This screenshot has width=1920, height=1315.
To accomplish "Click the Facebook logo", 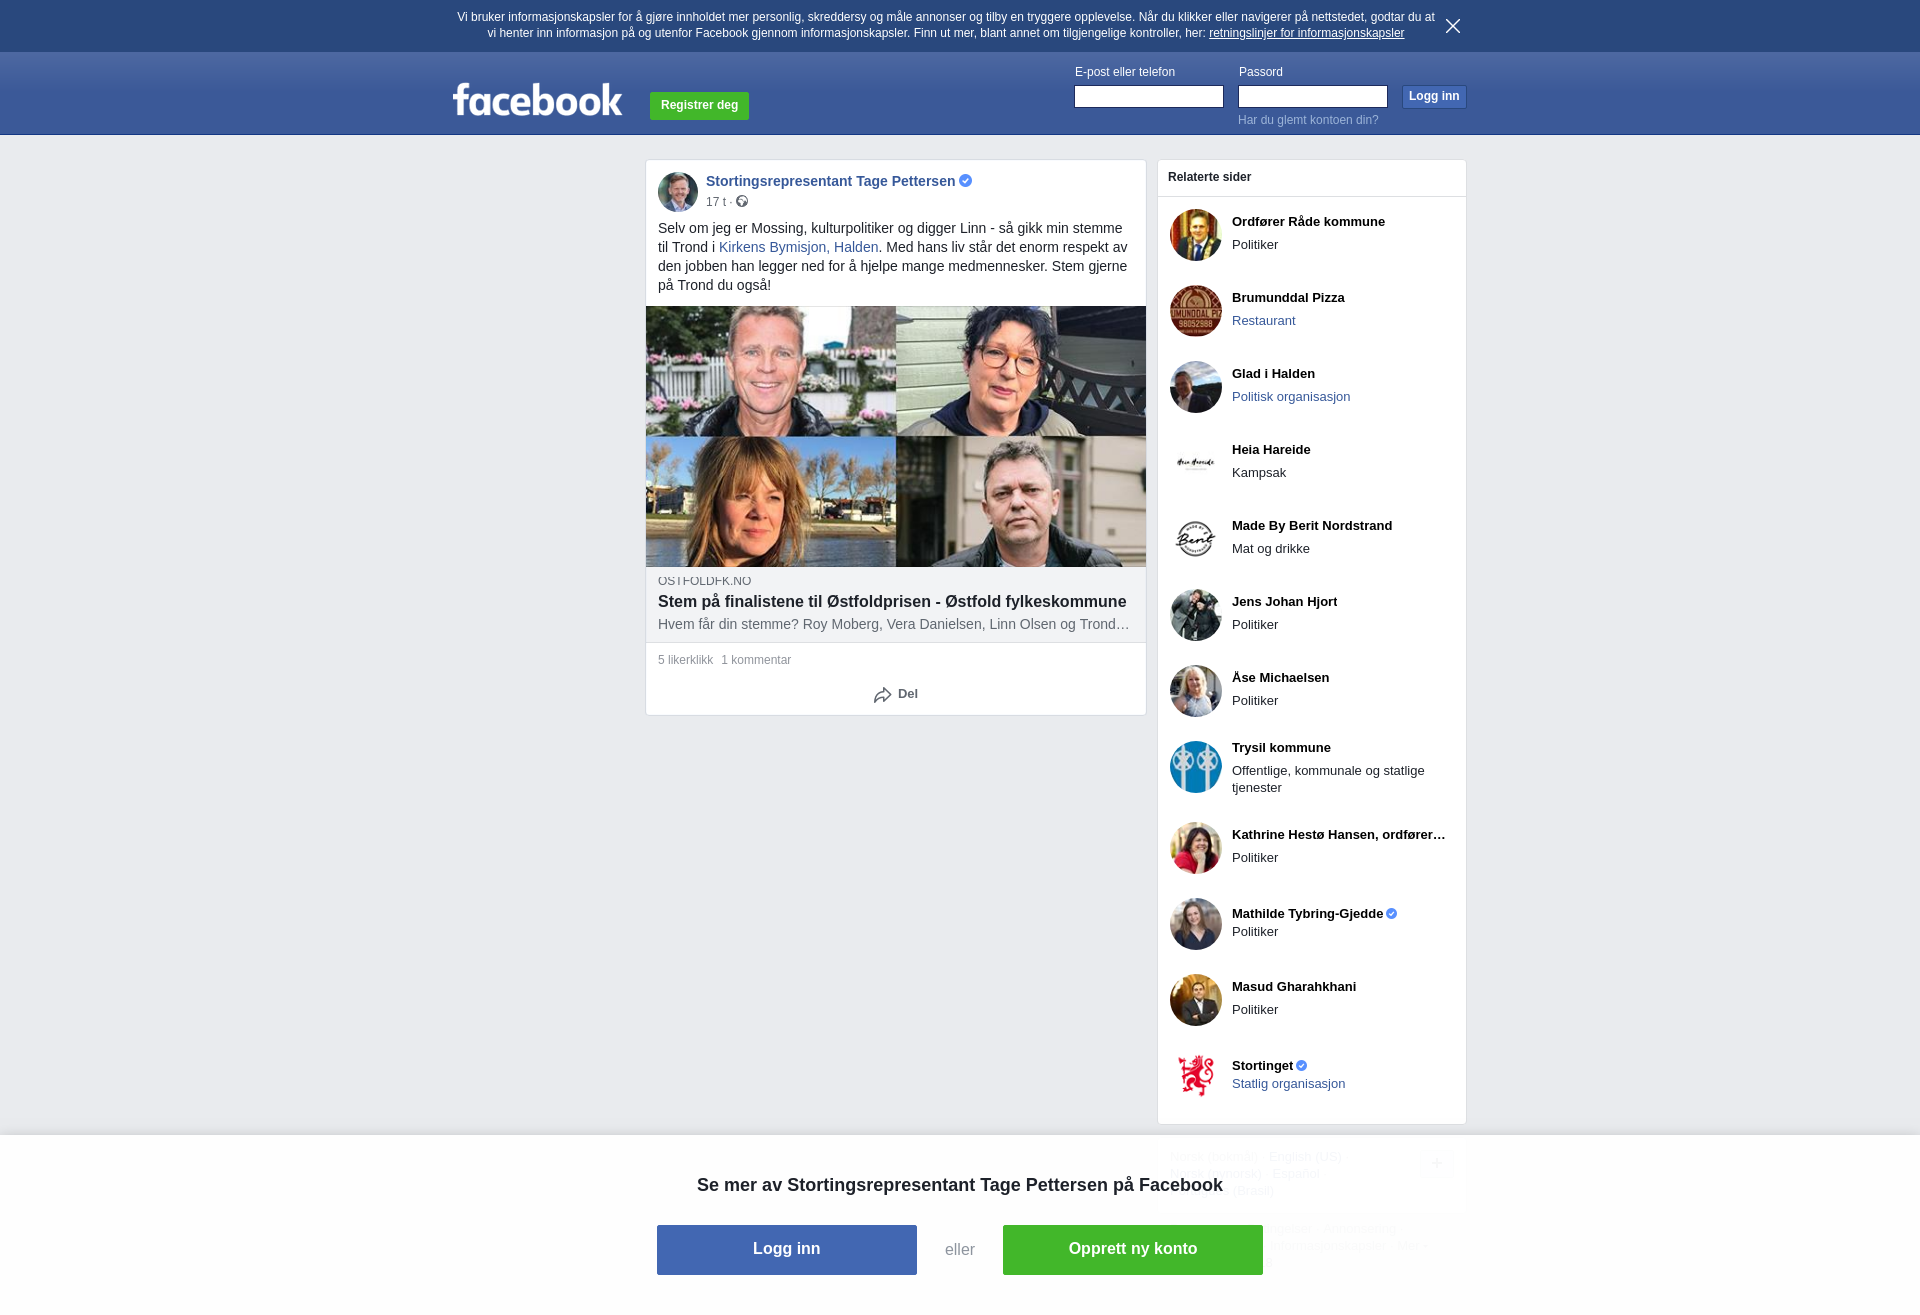I will (x=537, y=100).
